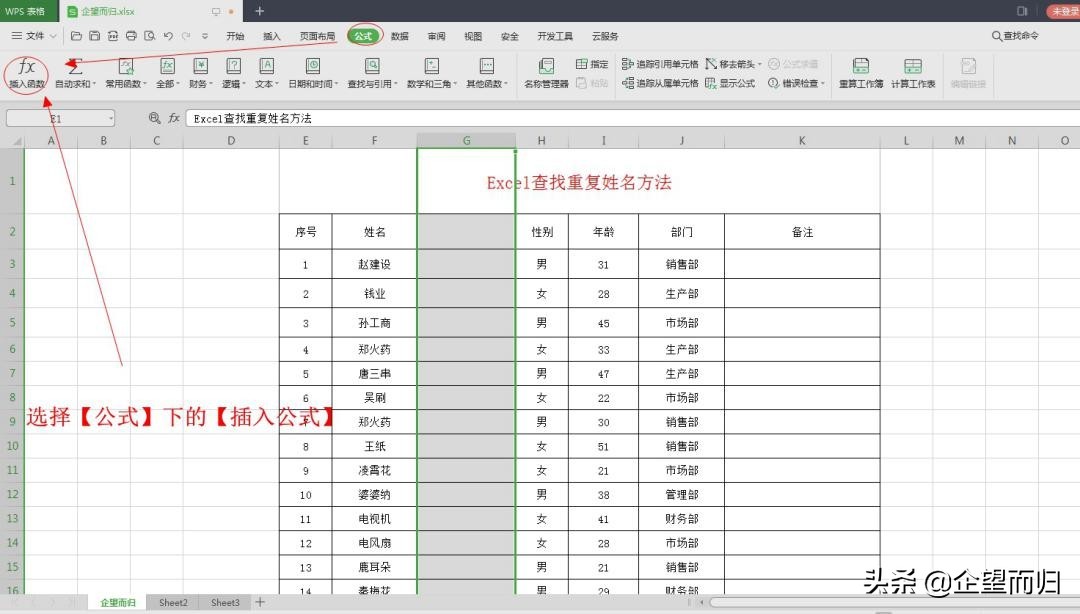The image size is (1080, 614).
Task: Select the 公式 tab
Action: pos(364,36)
